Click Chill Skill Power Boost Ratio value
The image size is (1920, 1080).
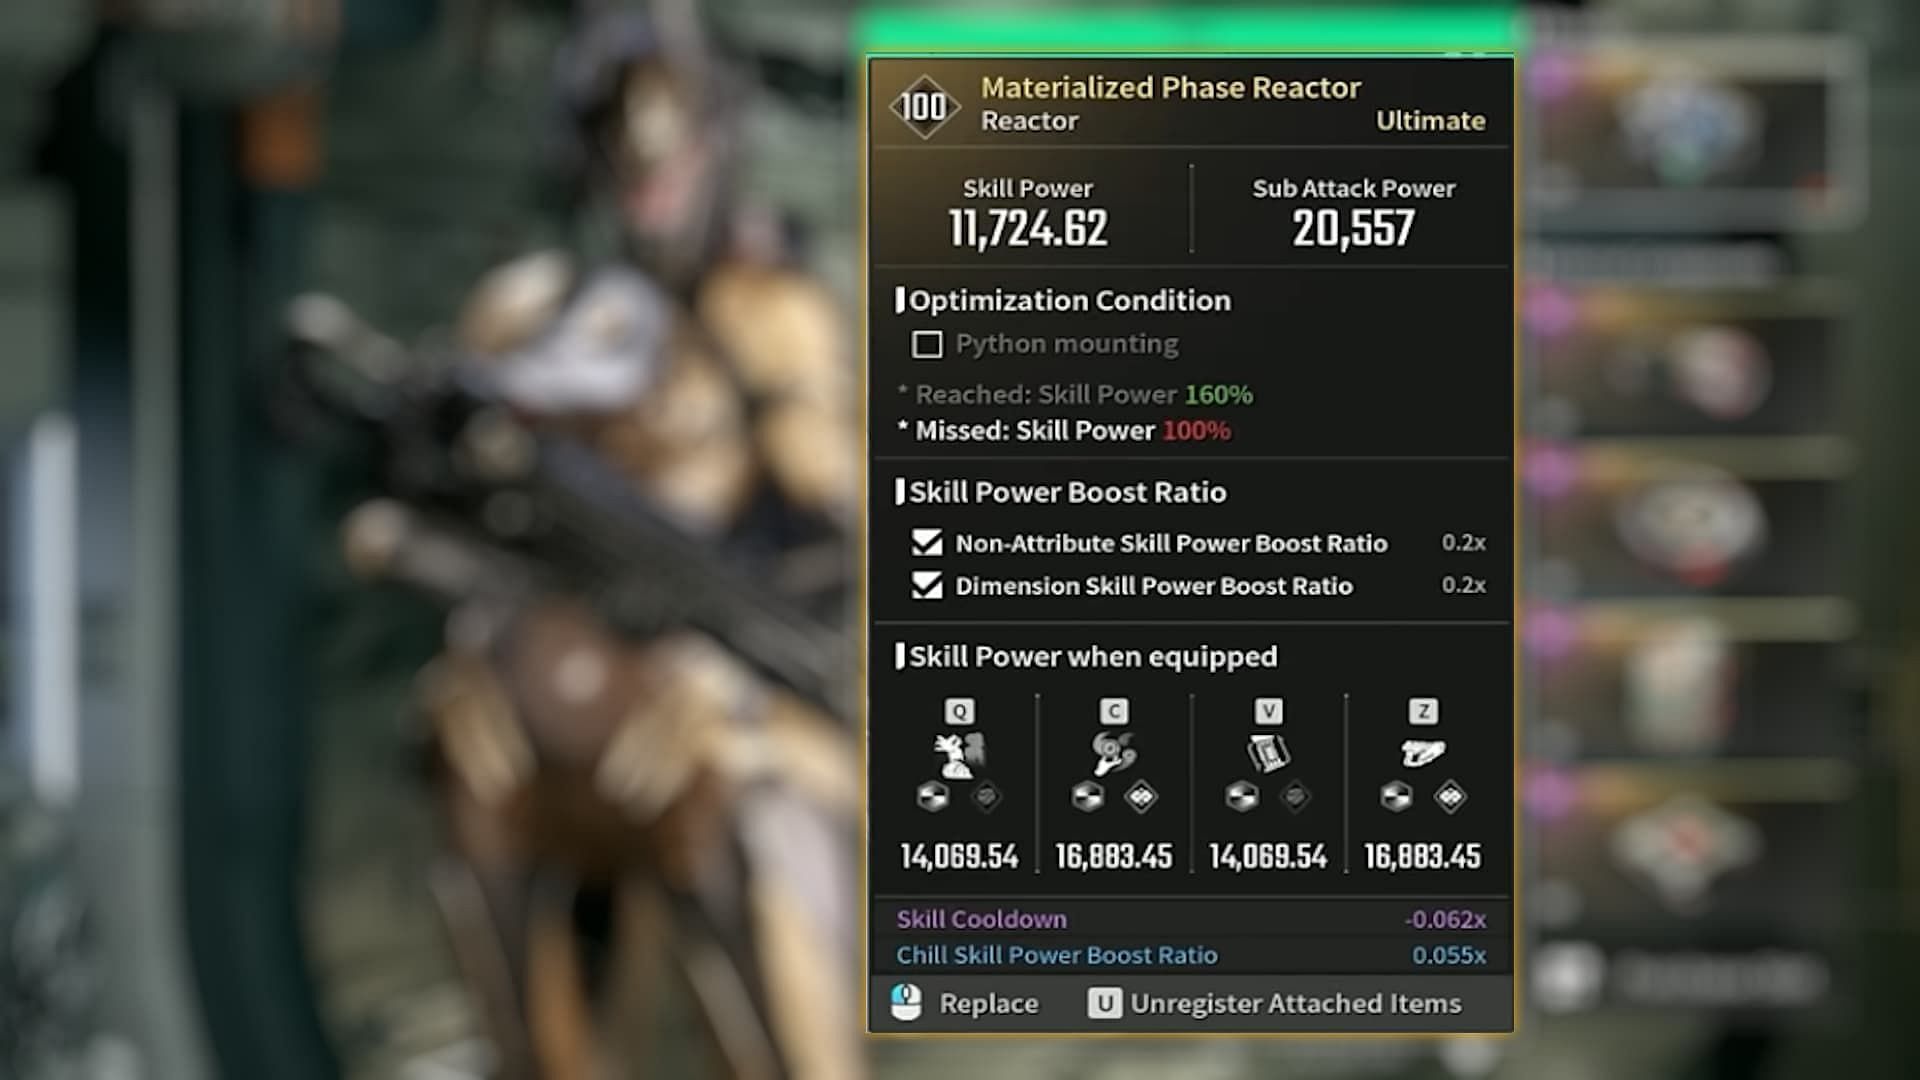pos(1449,953)
